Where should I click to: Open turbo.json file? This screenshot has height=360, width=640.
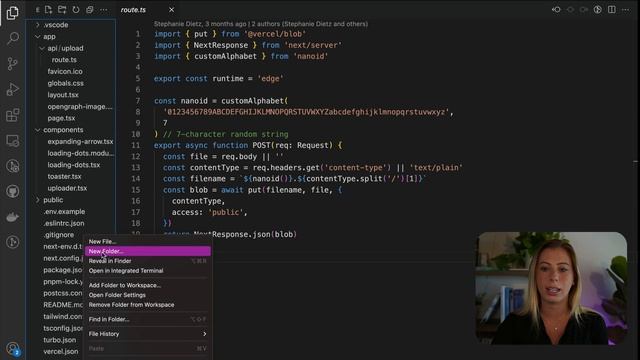(x=60, y=340)
